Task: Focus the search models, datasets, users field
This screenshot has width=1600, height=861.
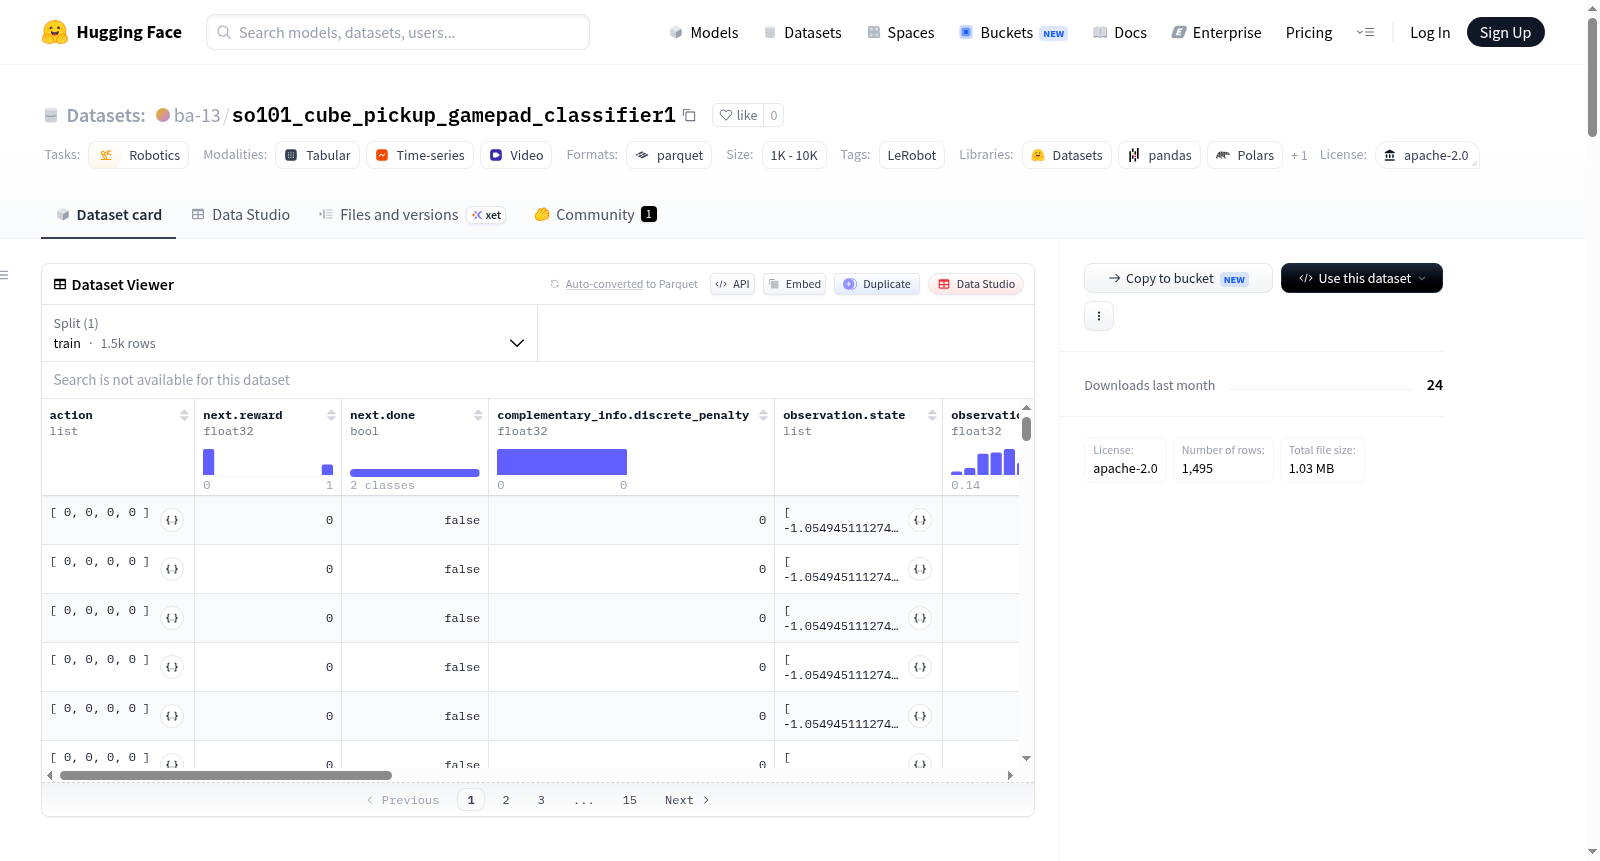Action: [398, 32]
